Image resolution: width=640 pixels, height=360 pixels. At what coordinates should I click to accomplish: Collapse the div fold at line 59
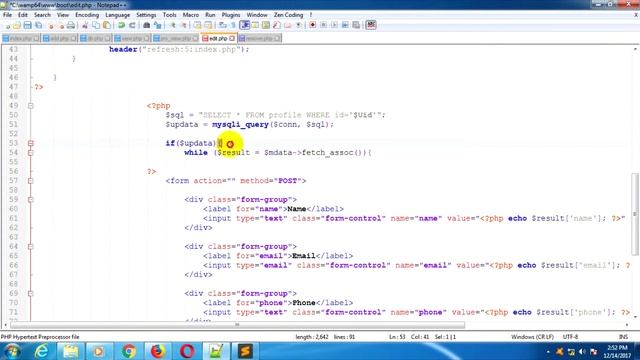pos(31,200)
